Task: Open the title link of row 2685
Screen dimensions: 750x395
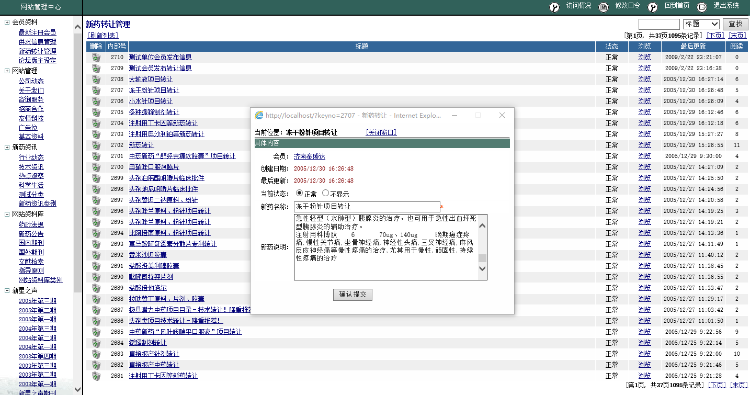Action: [185, 332]
